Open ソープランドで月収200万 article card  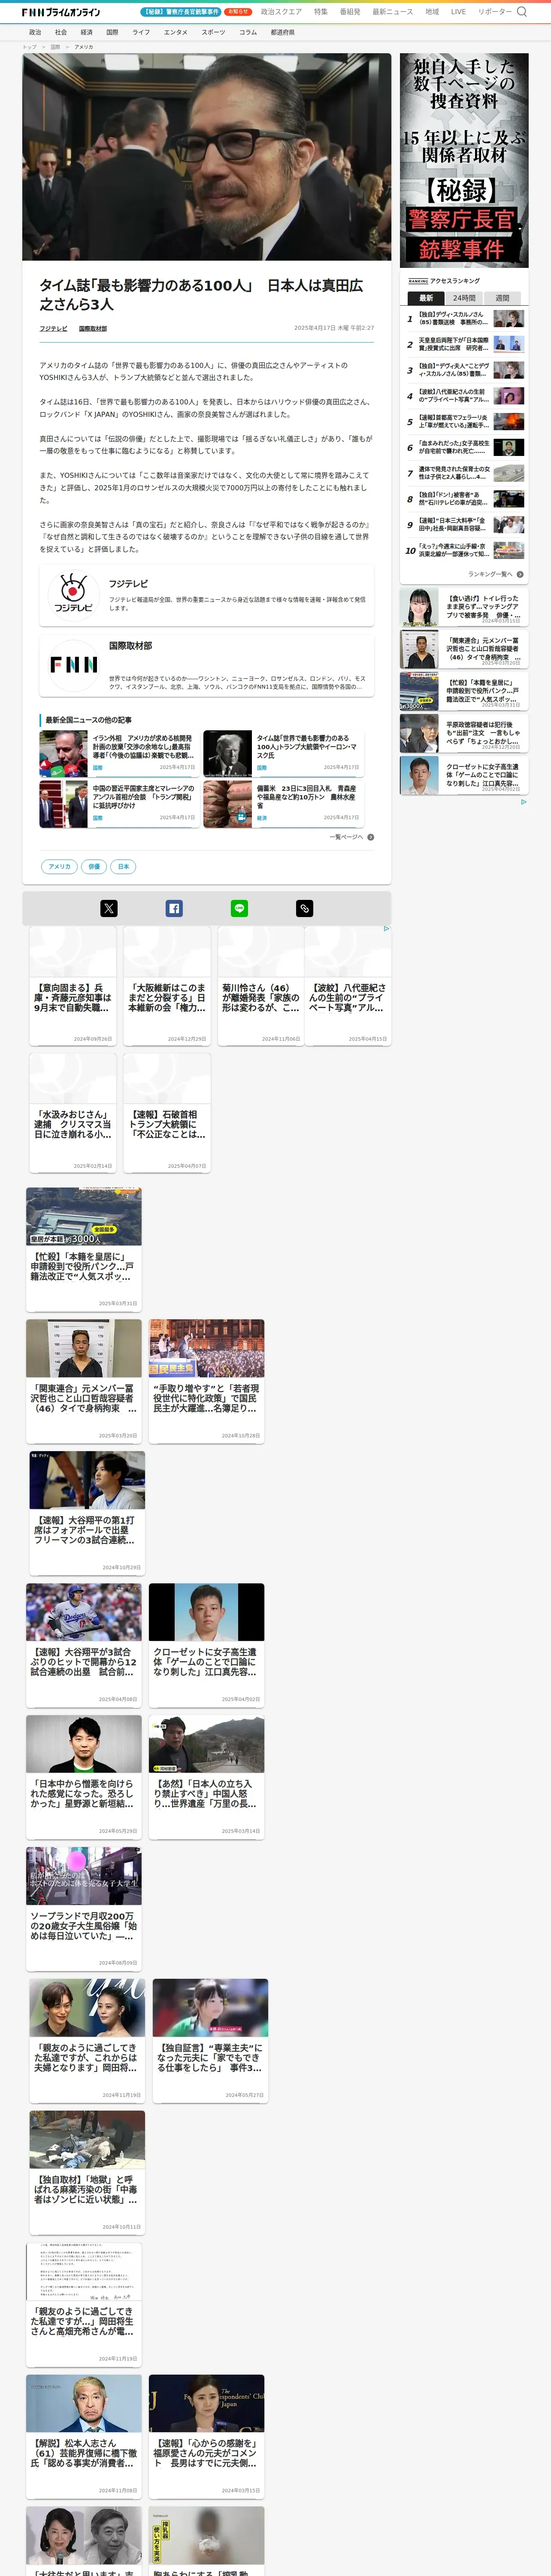[84, 1909]
